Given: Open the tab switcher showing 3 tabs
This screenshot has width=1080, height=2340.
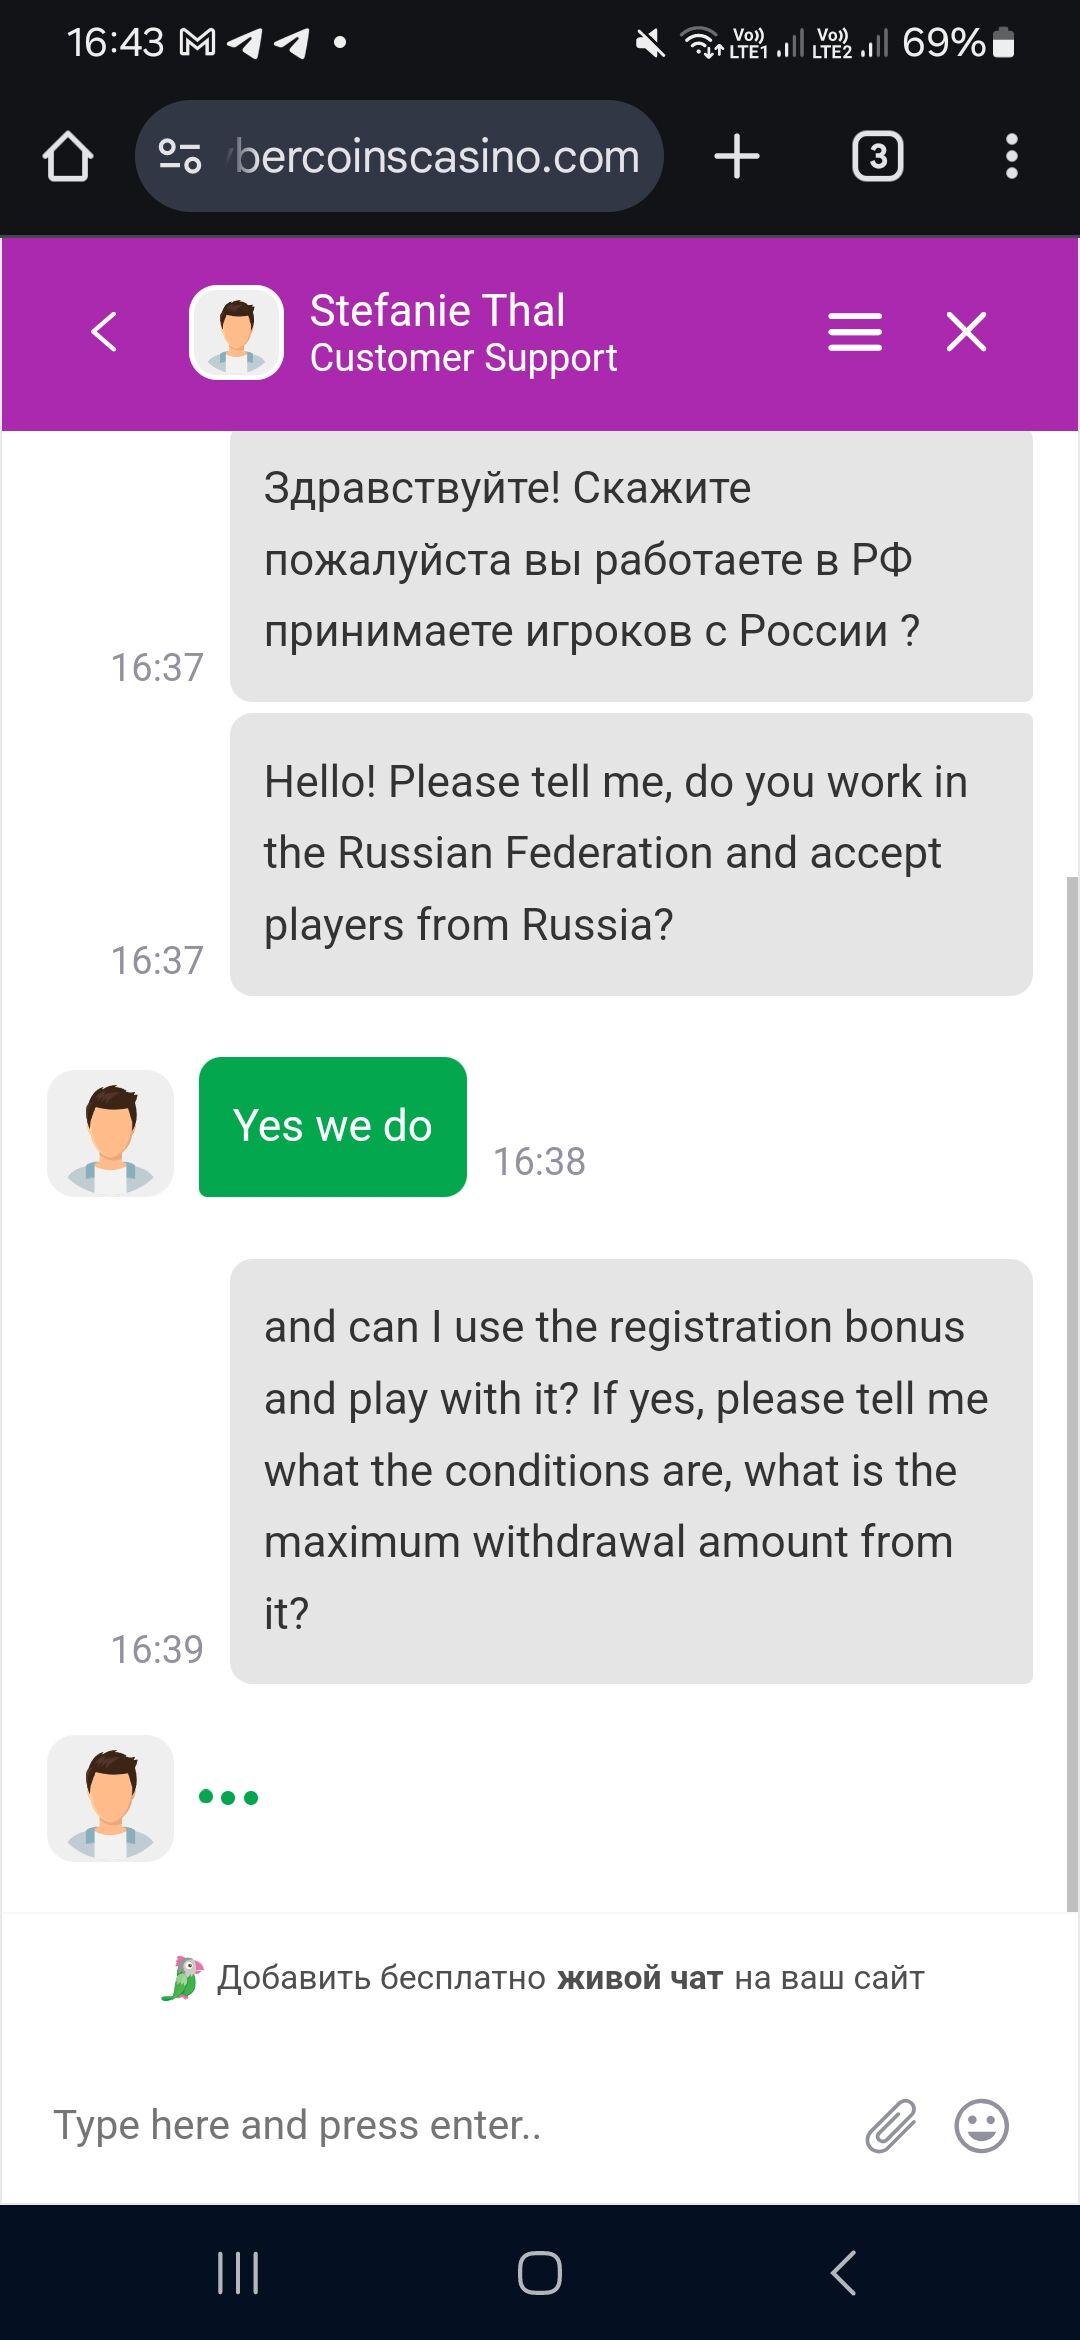Looking at the screenshot, I should point(877,157).
